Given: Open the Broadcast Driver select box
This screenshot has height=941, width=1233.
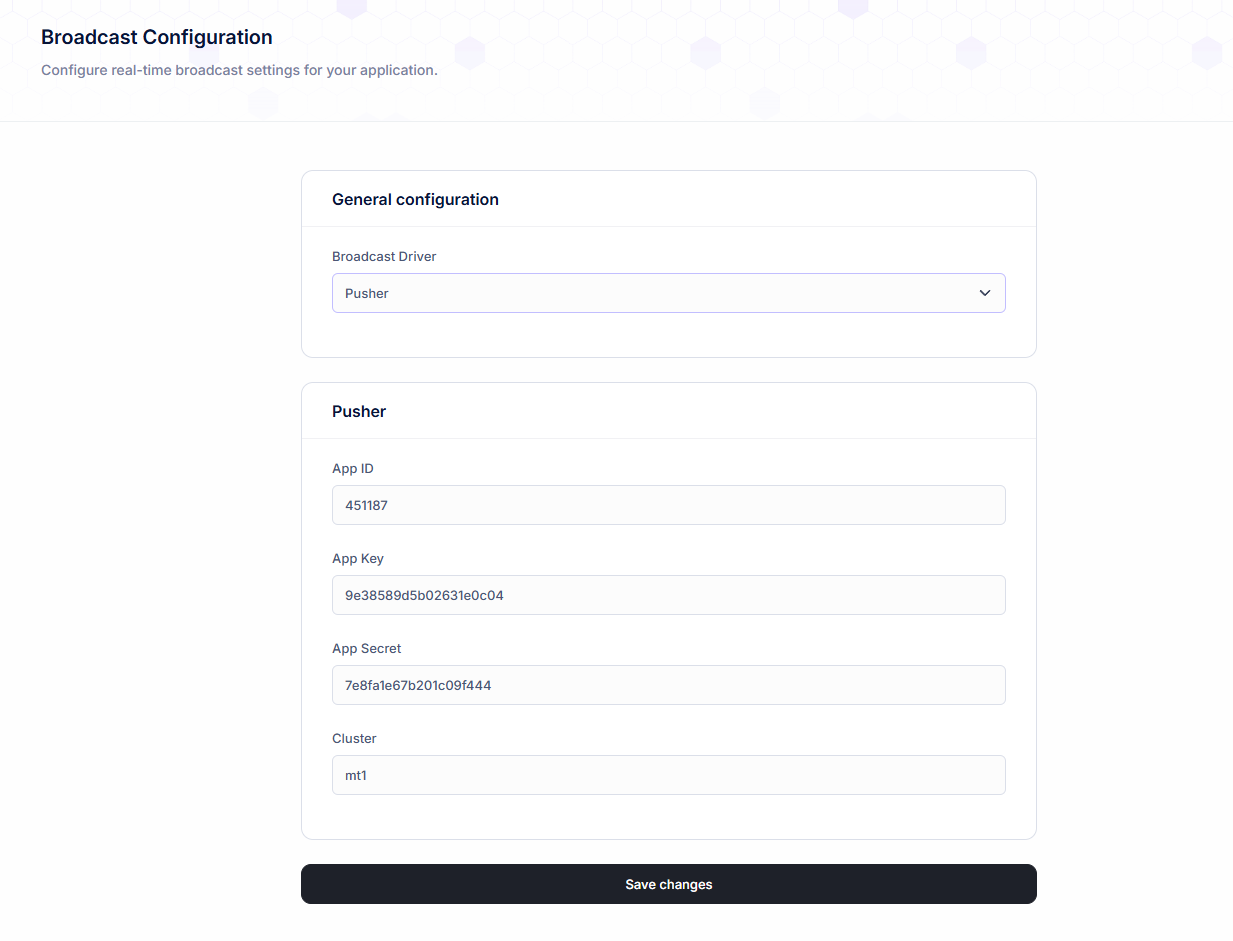Looking at the screenshot, I should (x=668, y=293).
